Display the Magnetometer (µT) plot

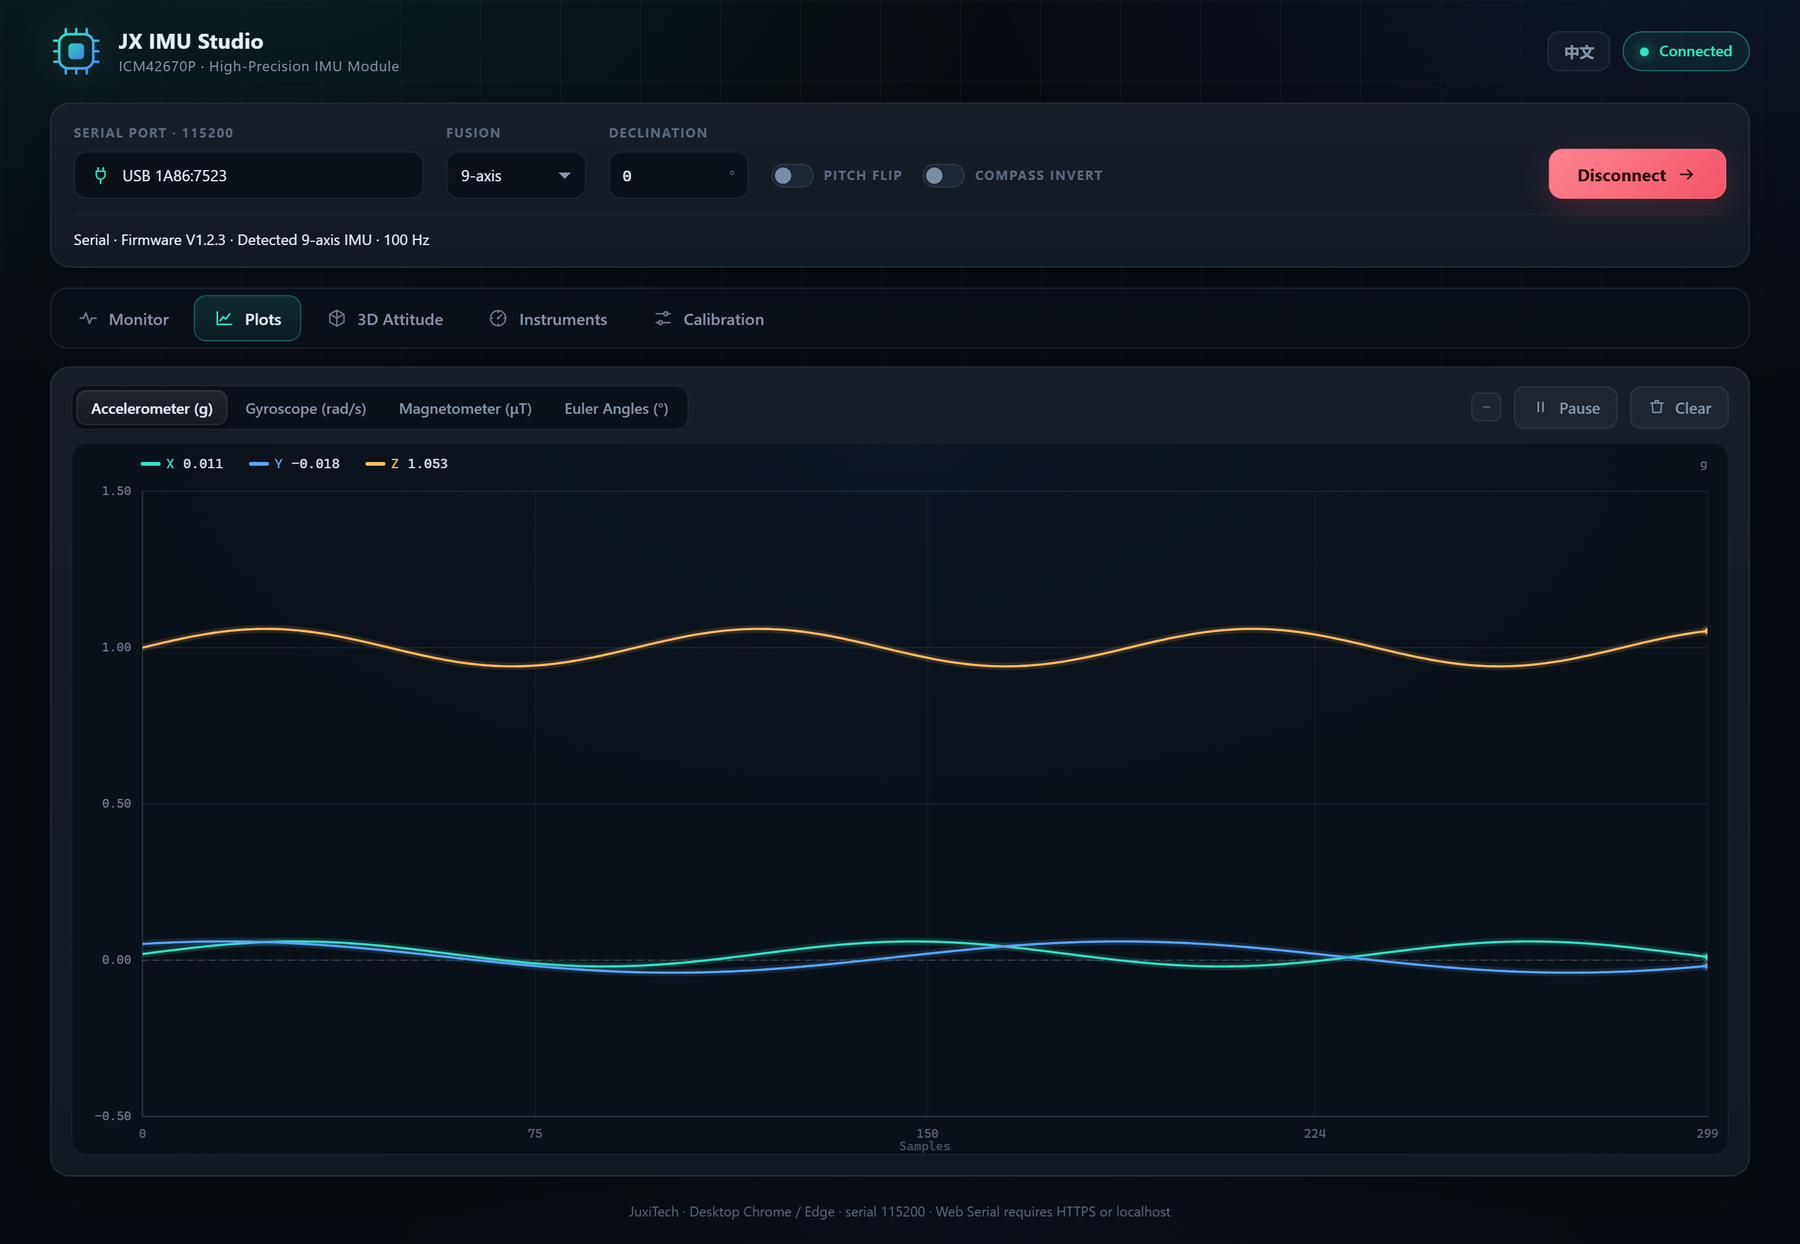click(x=465, y=408)
